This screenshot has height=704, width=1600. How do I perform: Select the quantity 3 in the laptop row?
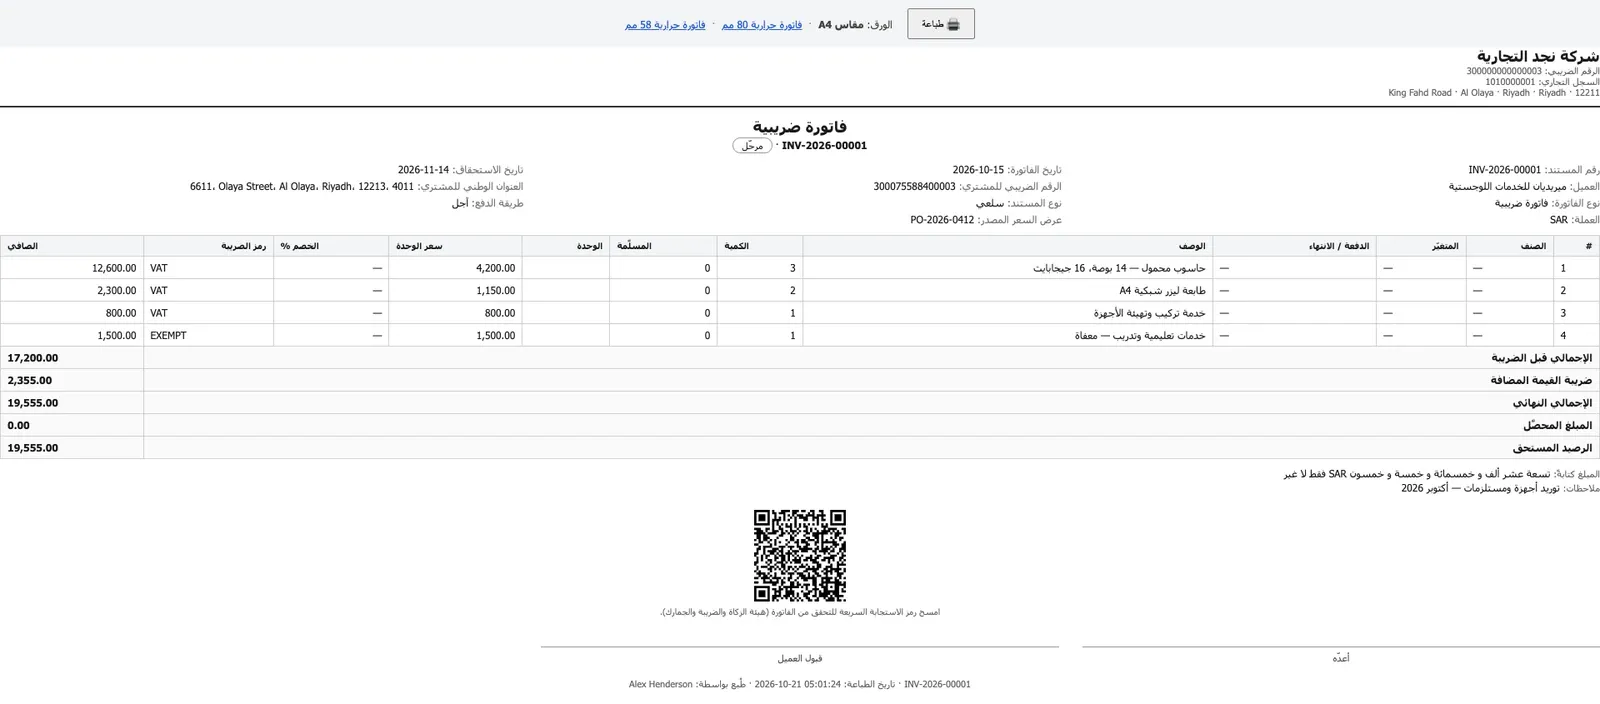coord(793,268)
